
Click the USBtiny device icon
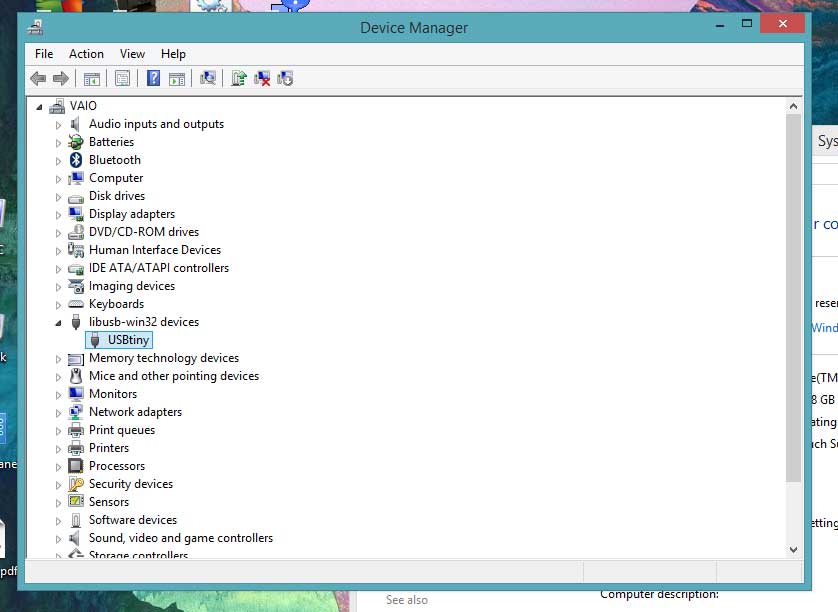[x=95, y=340]
